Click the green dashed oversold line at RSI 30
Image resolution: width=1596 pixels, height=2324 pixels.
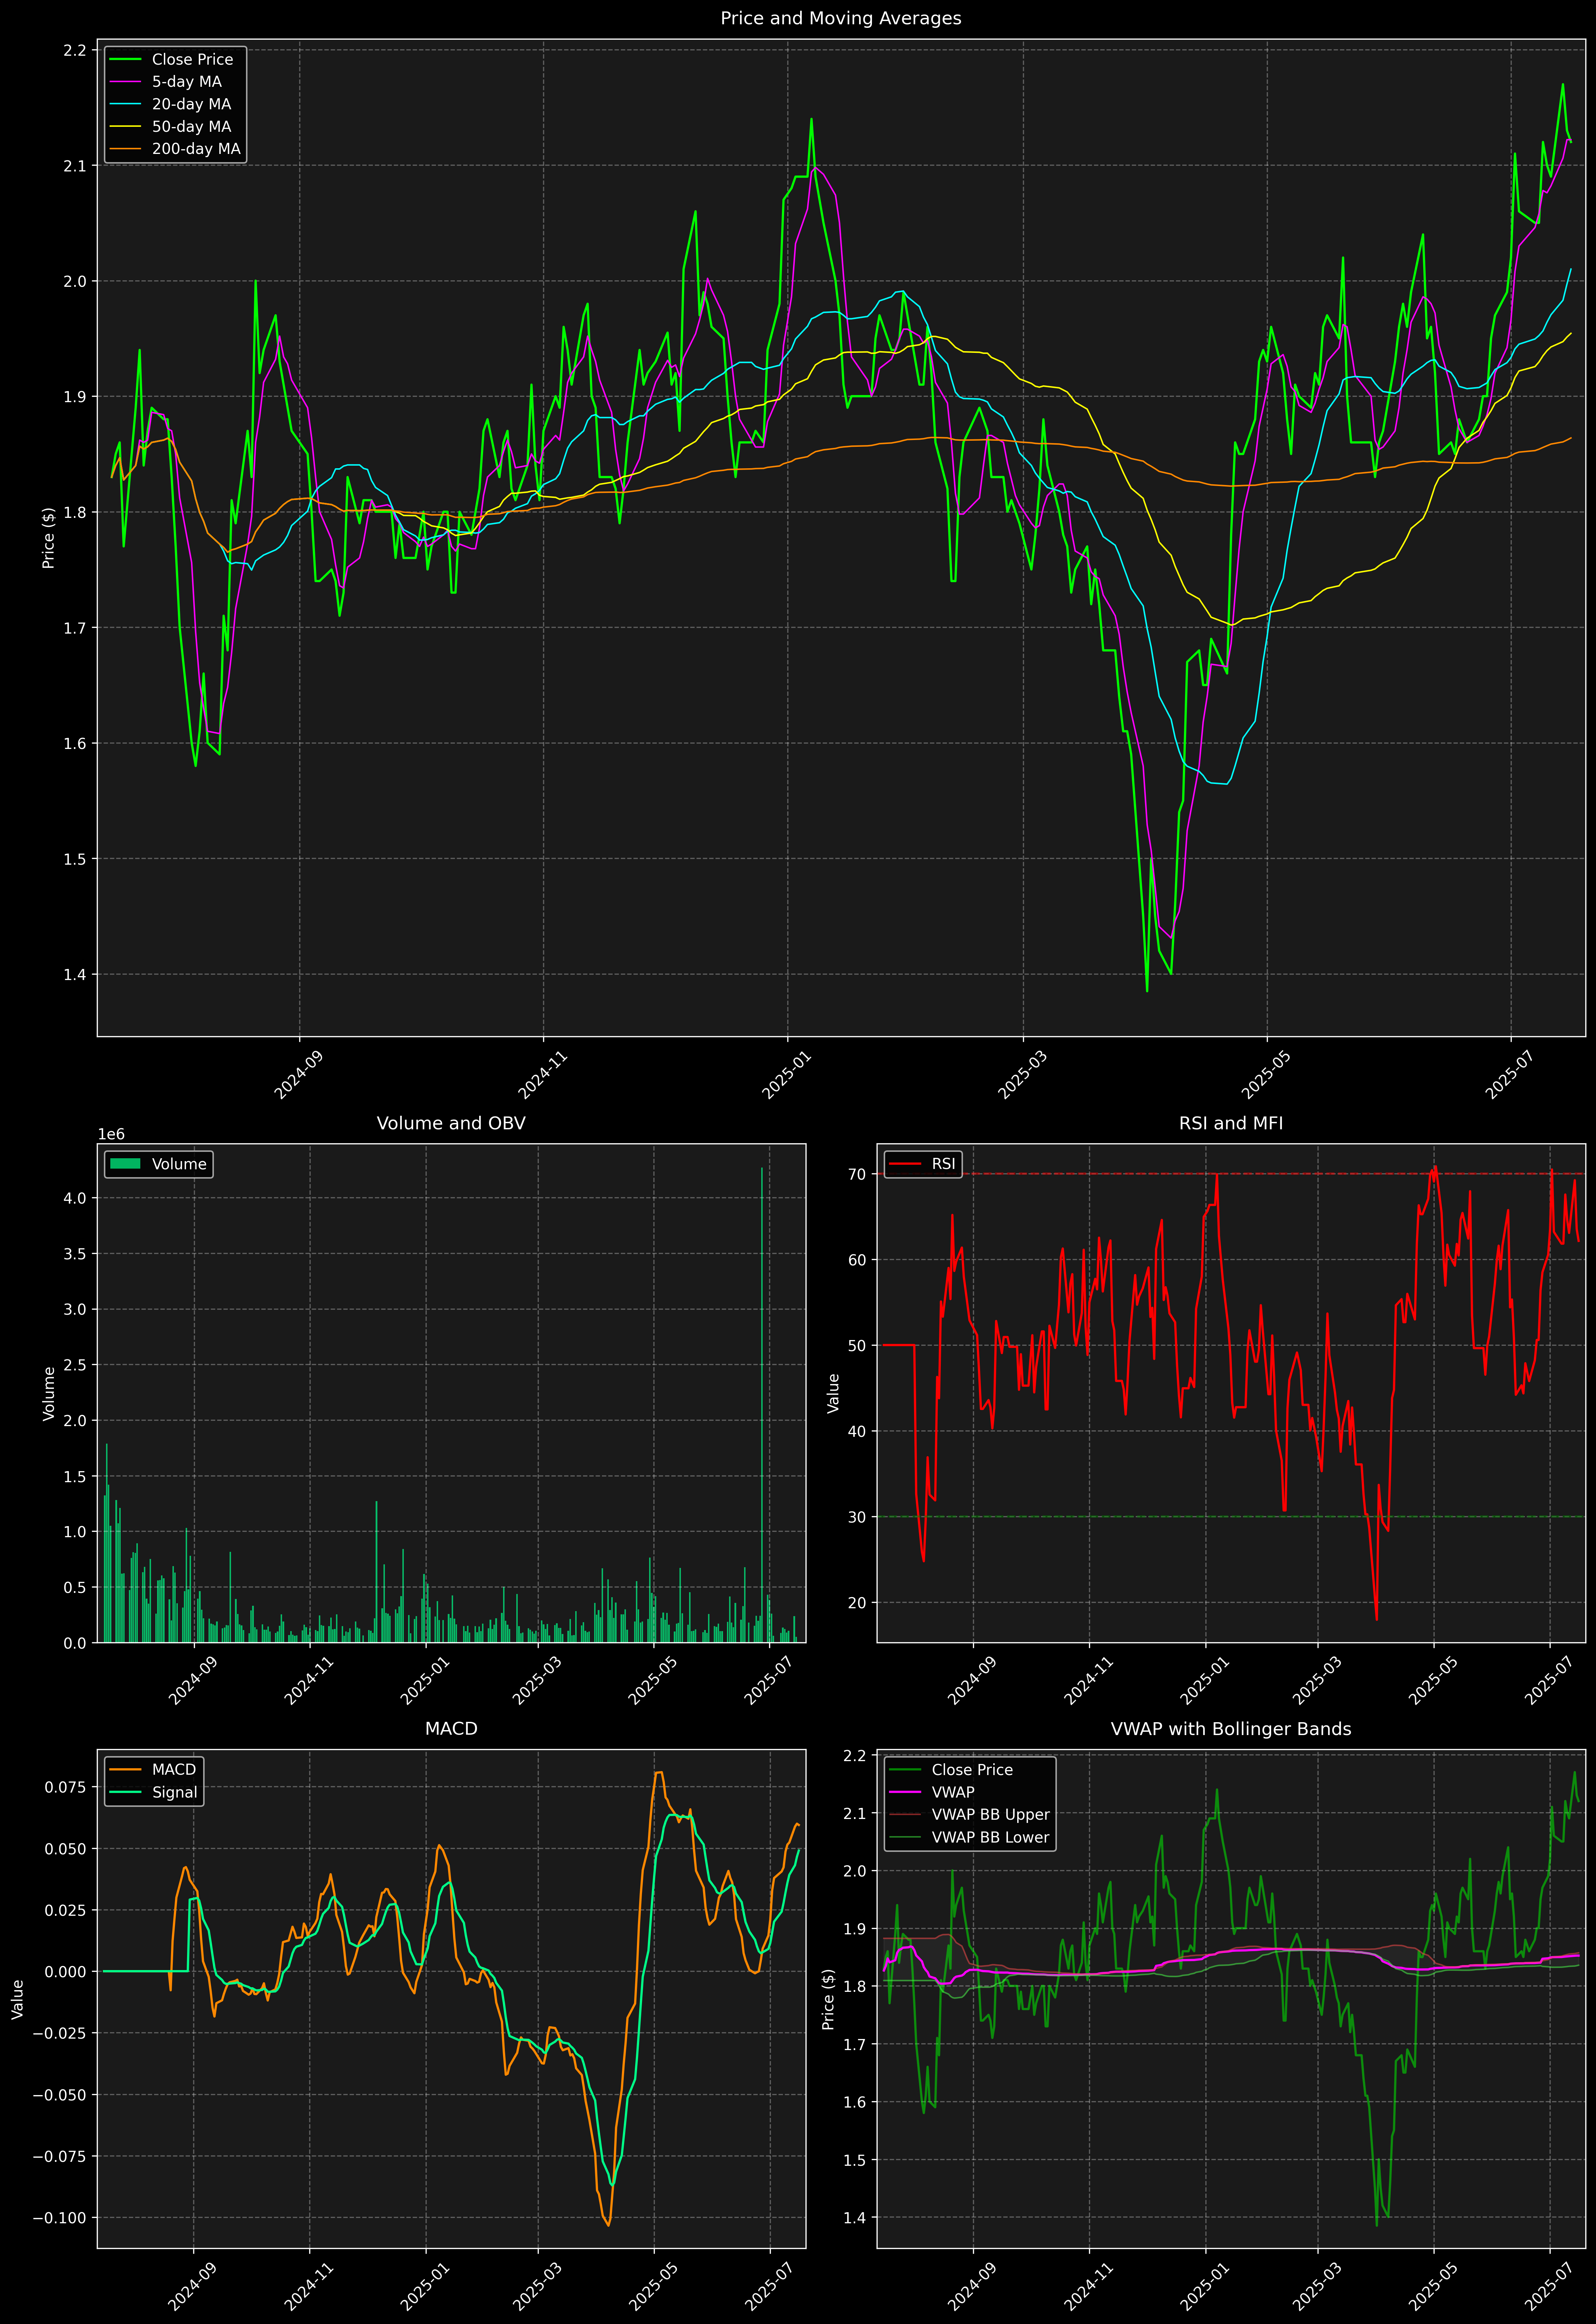[x=1231, y=1517]
